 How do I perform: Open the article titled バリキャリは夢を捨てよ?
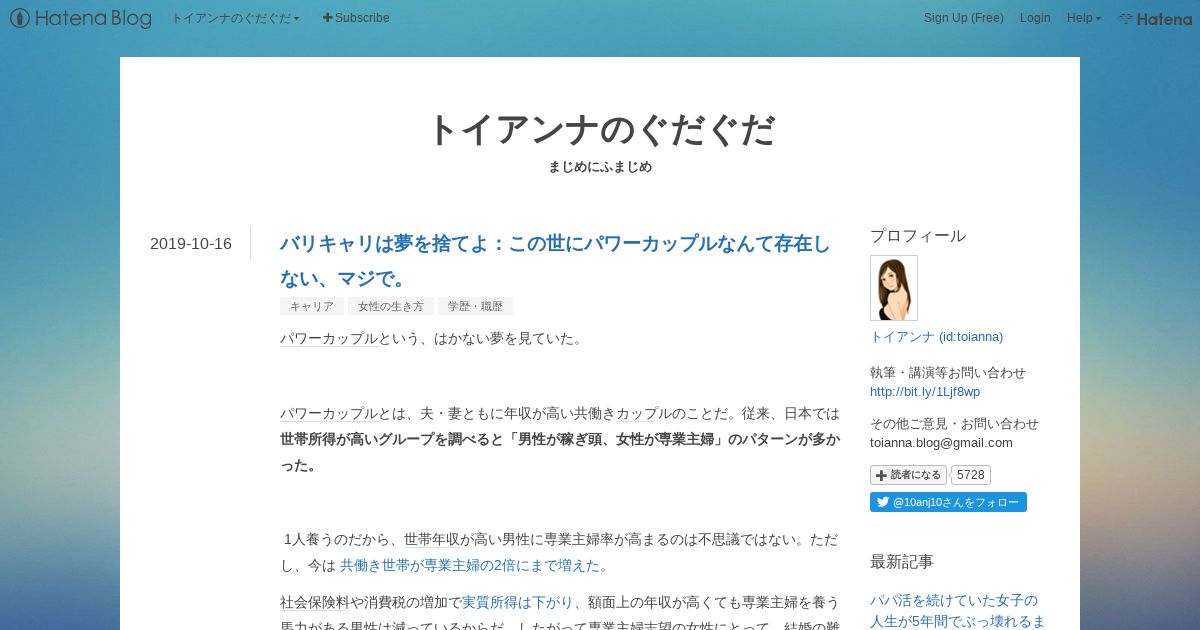point(555,261)
